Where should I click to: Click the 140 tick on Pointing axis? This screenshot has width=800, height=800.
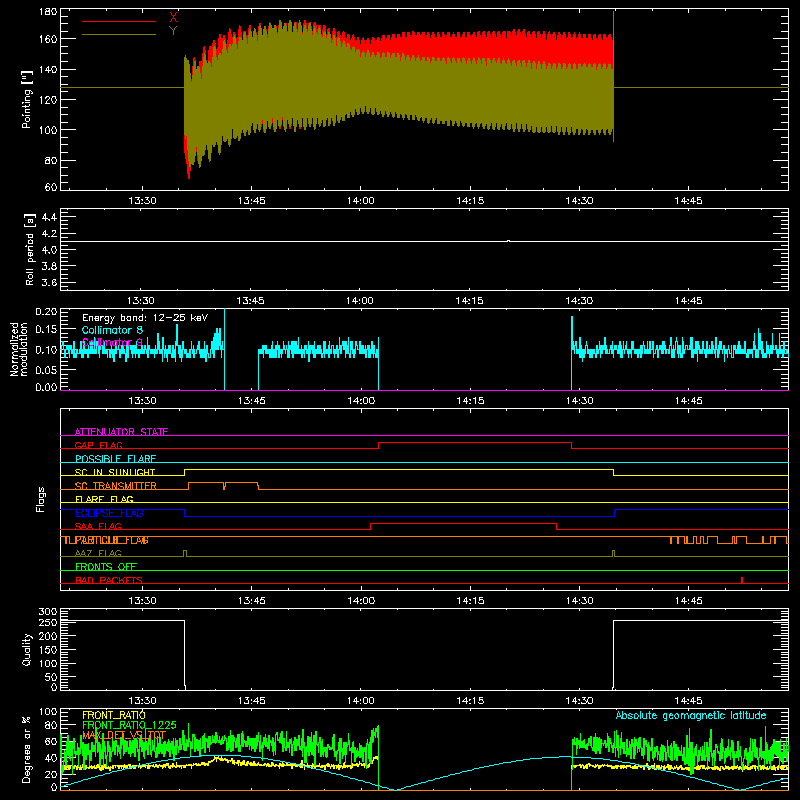click(48, 69)
